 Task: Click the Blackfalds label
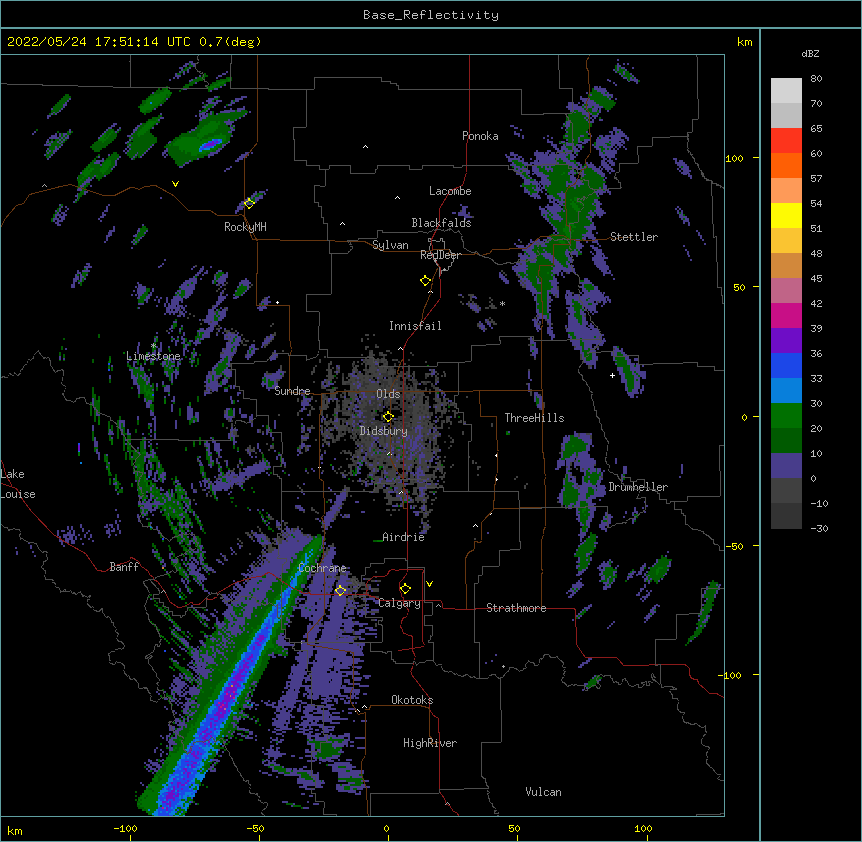(x=441, y=223)
